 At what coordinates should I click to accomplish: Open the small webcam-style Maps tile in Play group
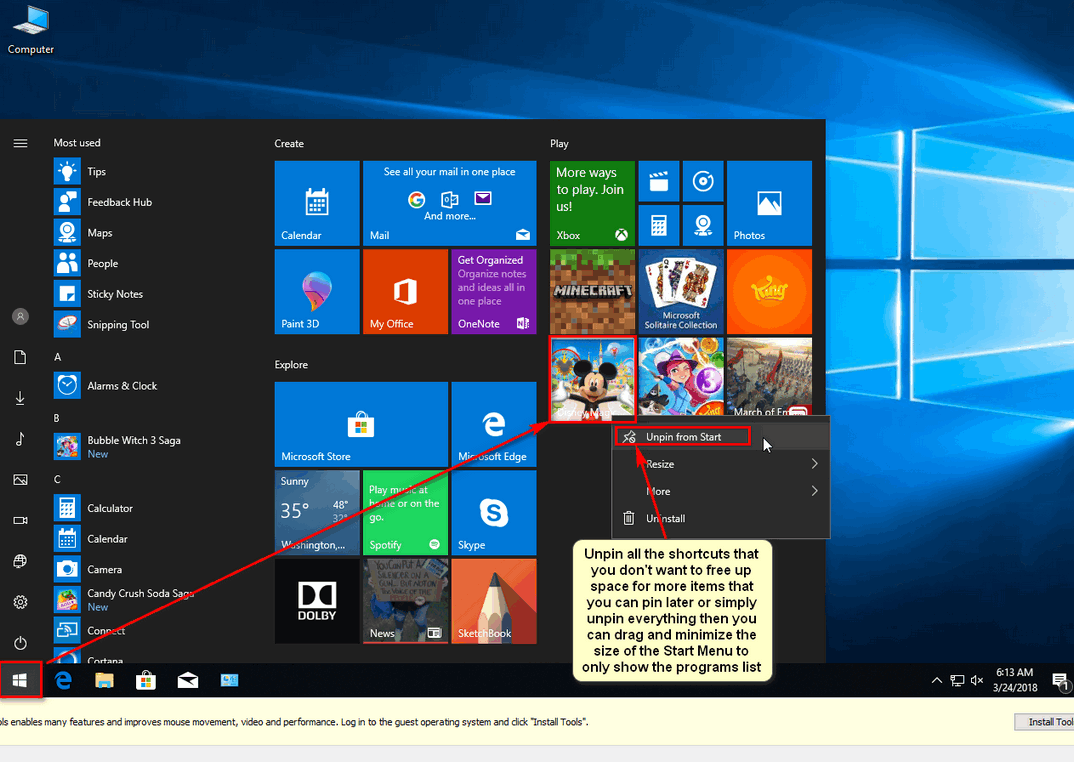tap(703, 225)
